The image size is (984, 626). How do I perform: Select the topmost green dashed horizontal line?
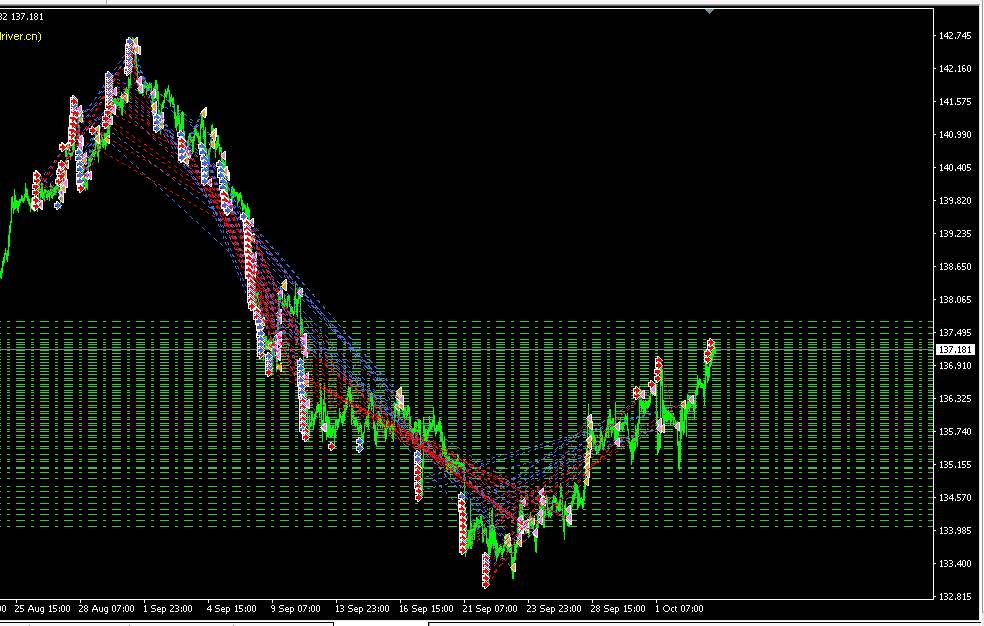click(x=466, y=321)
